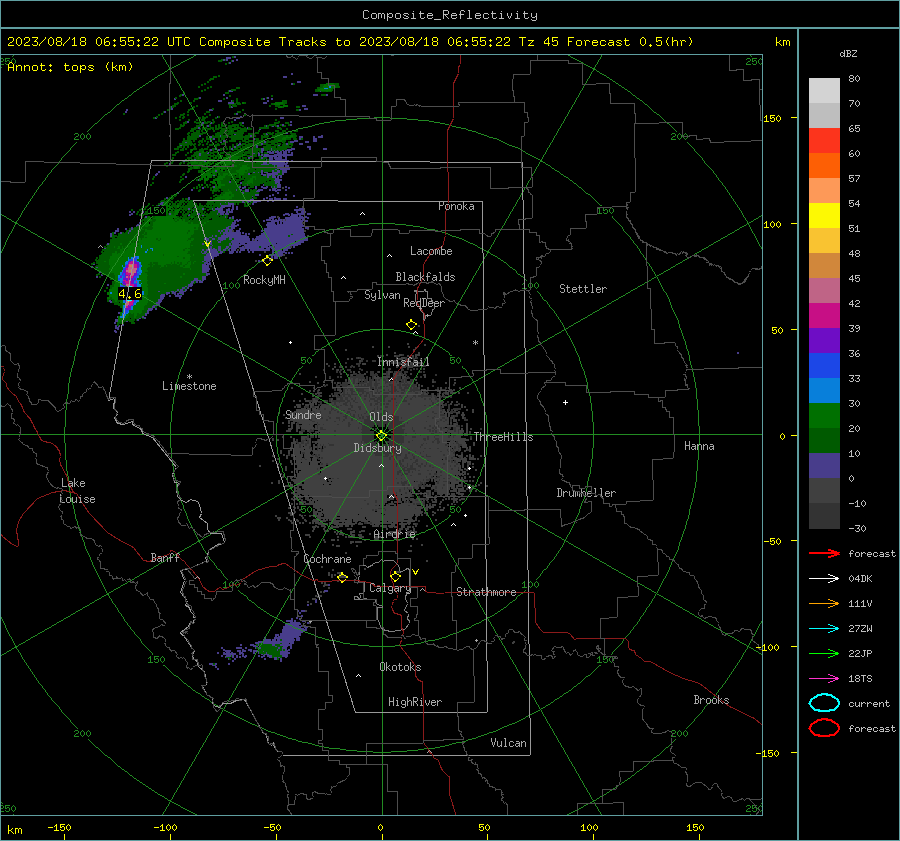Pick the orange 57-60 dBZ swatch

click(x=824, y=166)
